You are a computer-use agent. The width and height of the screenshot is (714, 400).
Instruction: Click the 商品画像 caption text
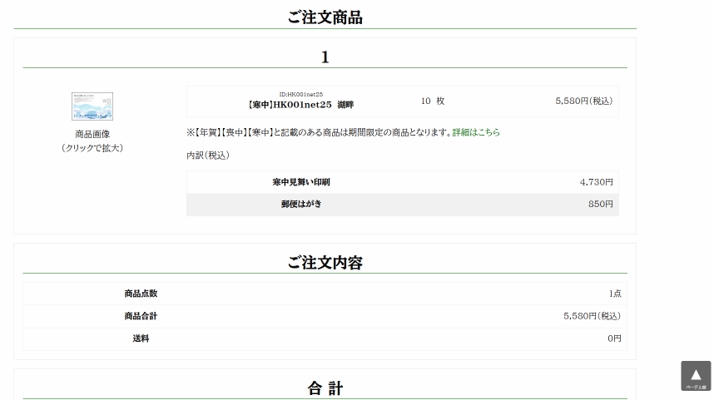pyautogui.click(x=92, y=134)
